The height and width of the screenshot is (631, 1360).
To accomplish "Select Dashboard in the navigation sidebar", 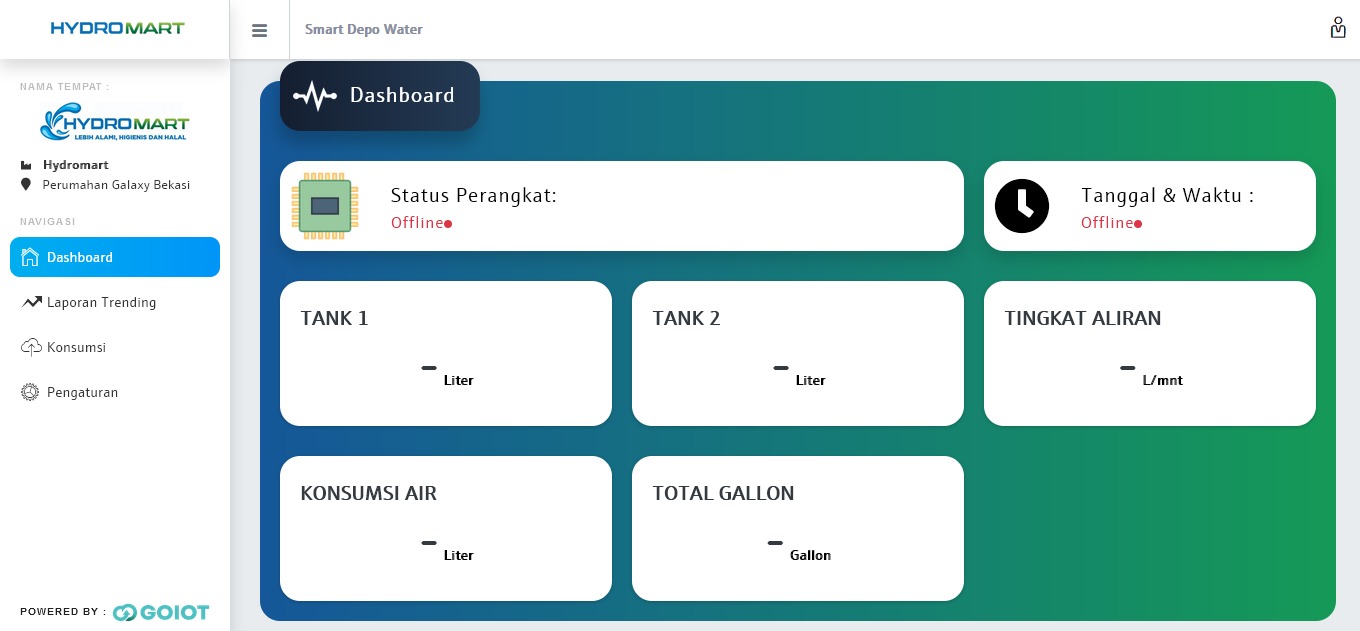I will click(x=115, y=257).
